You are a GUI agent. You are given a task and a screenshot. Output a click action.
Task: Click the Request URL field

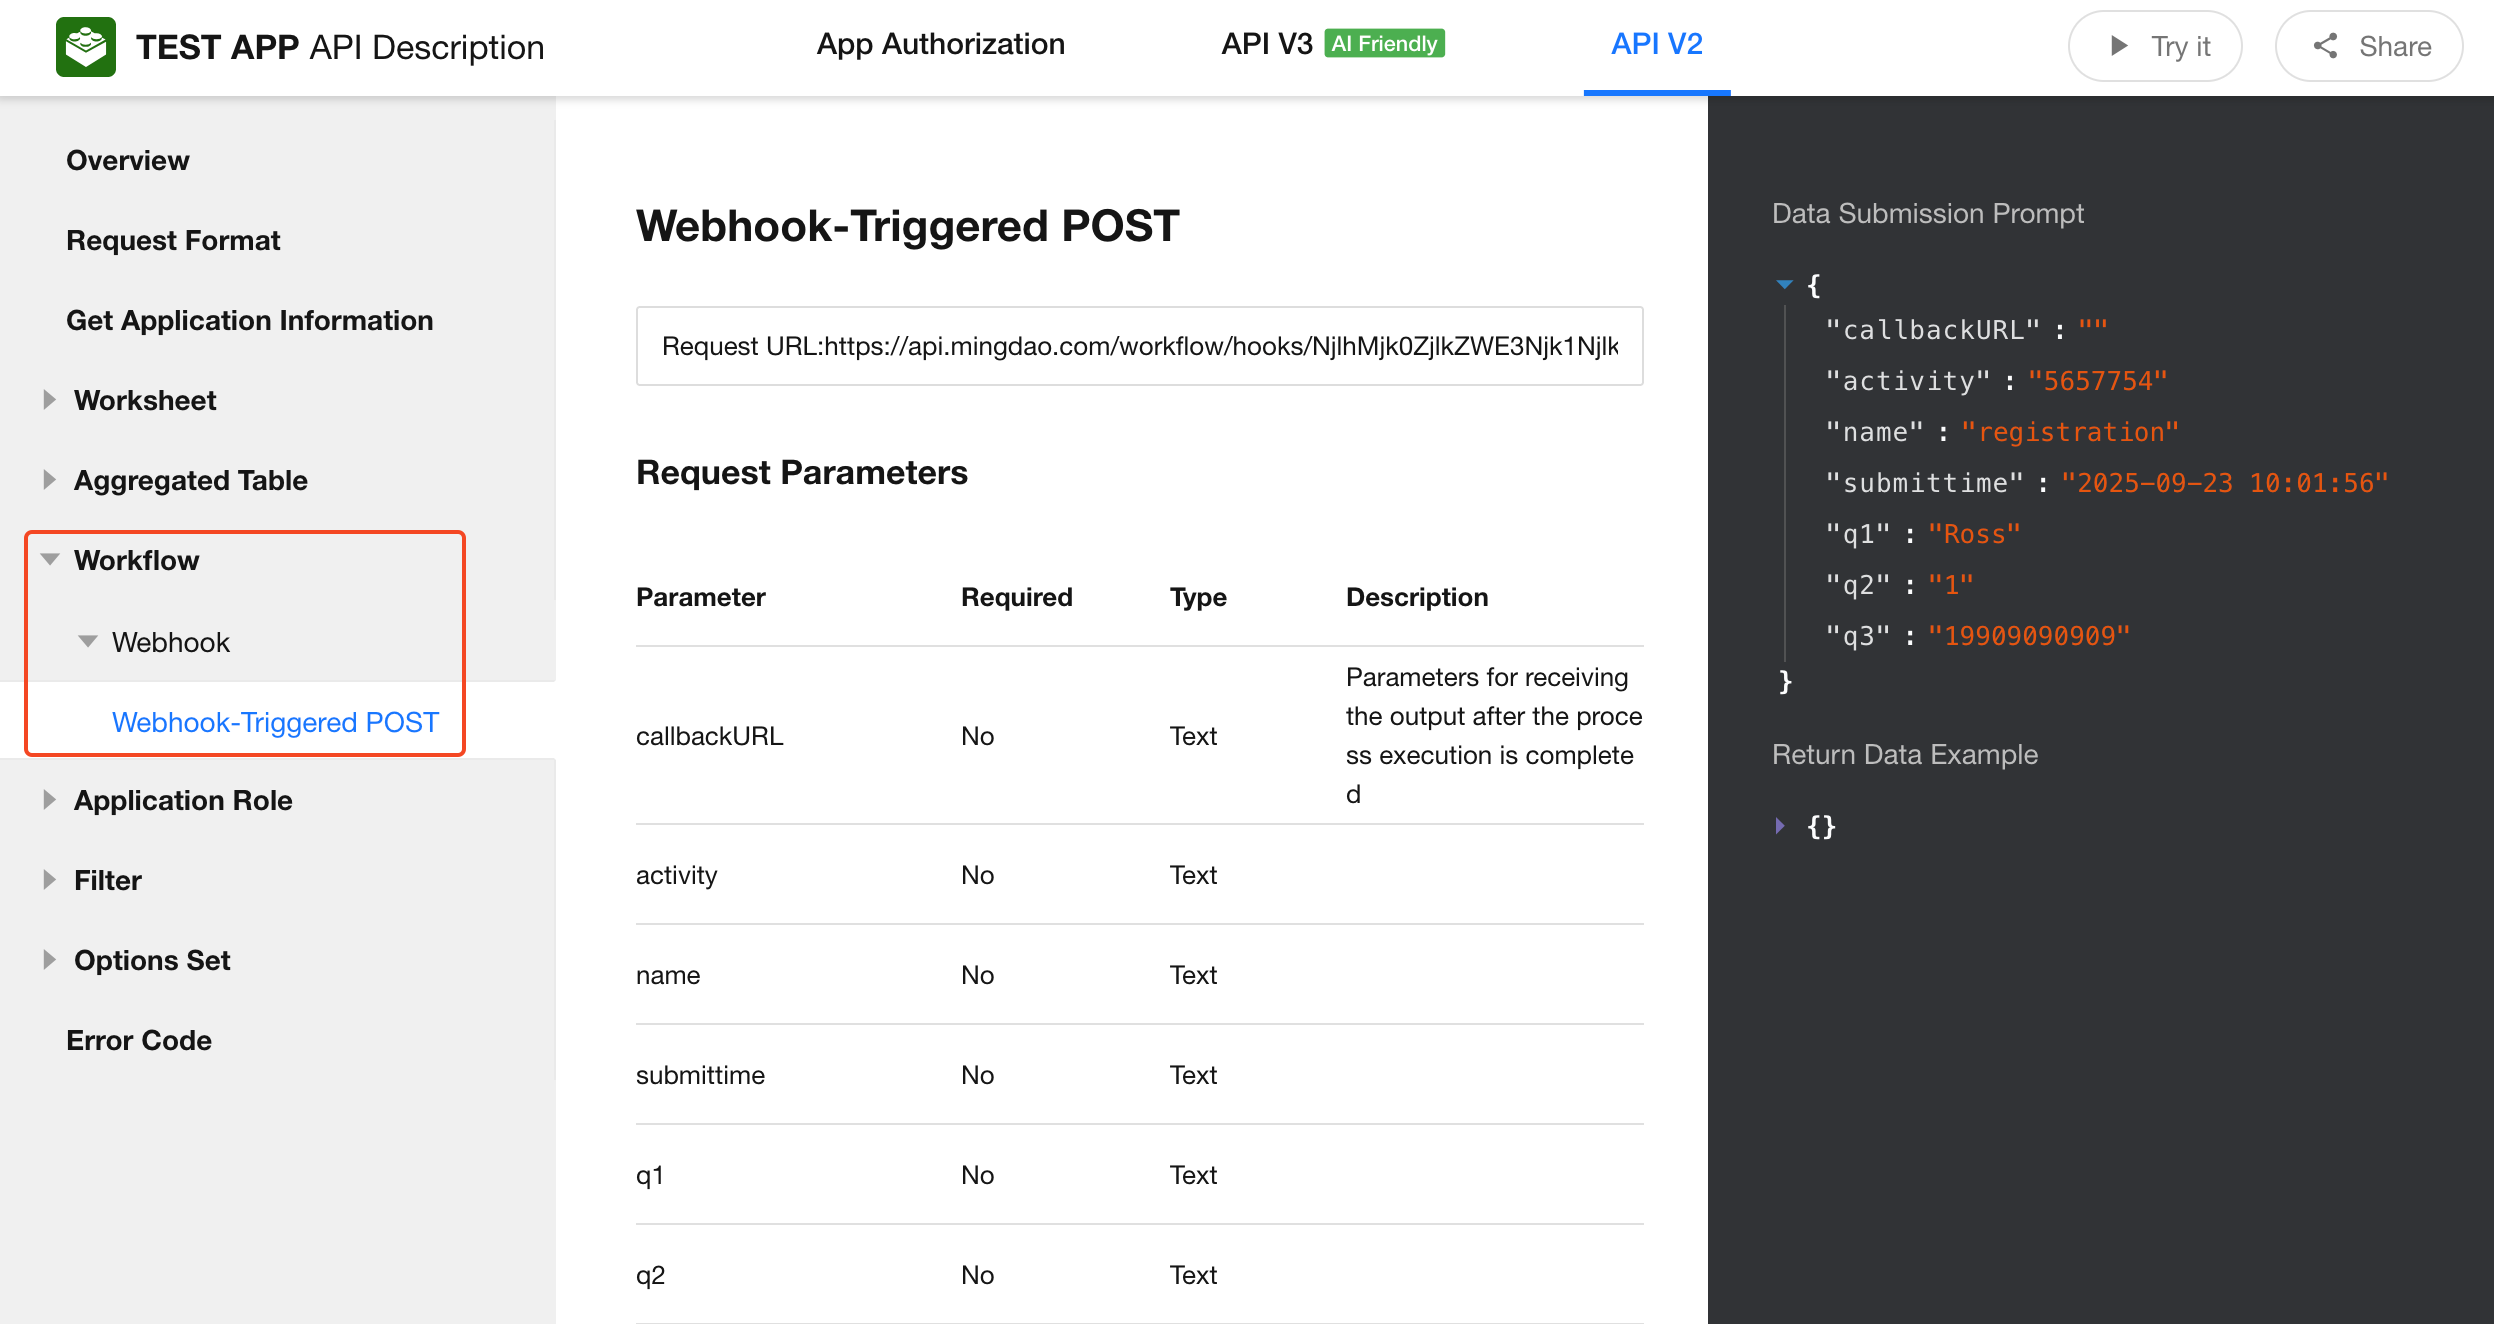[1139, 346]
